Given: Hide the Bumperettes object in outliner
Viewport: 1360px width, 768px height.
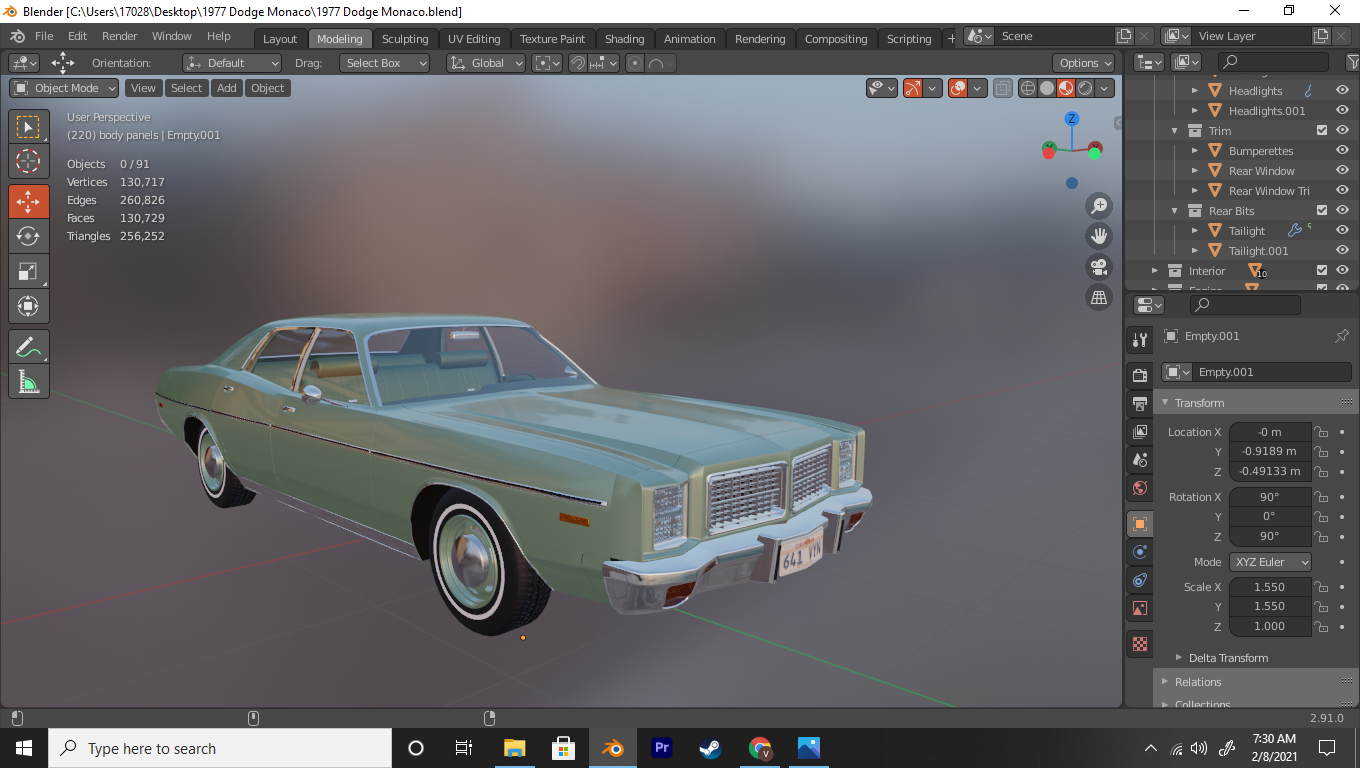Looking at the screenshot, I should point(1342,150).
